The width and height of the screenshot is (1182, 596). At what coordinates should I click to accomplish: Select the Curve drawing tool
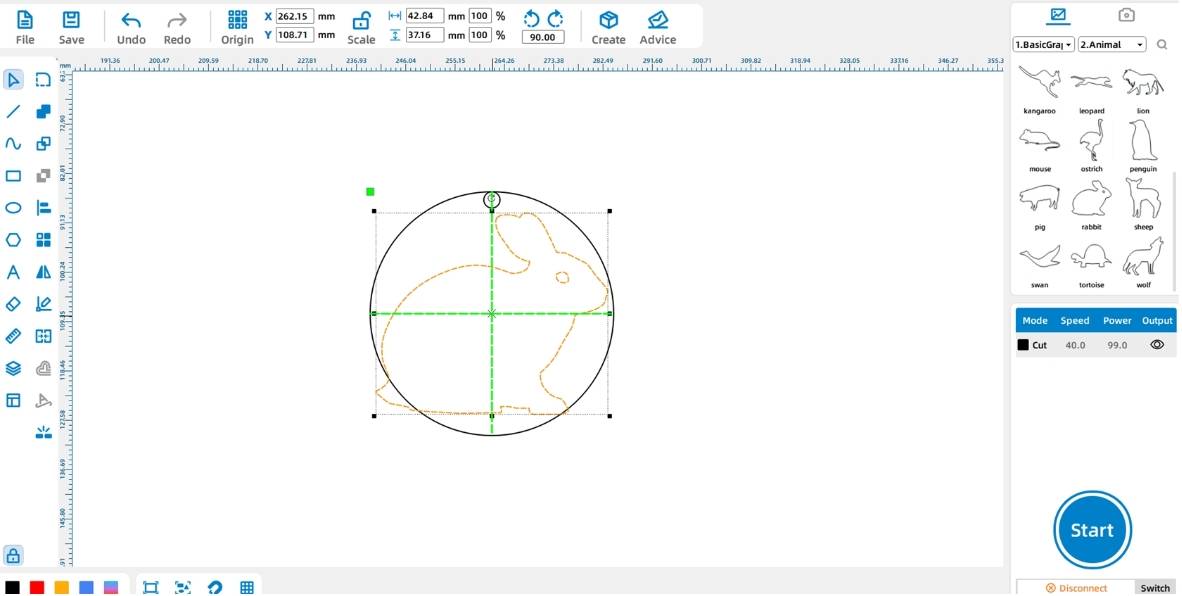14,144
